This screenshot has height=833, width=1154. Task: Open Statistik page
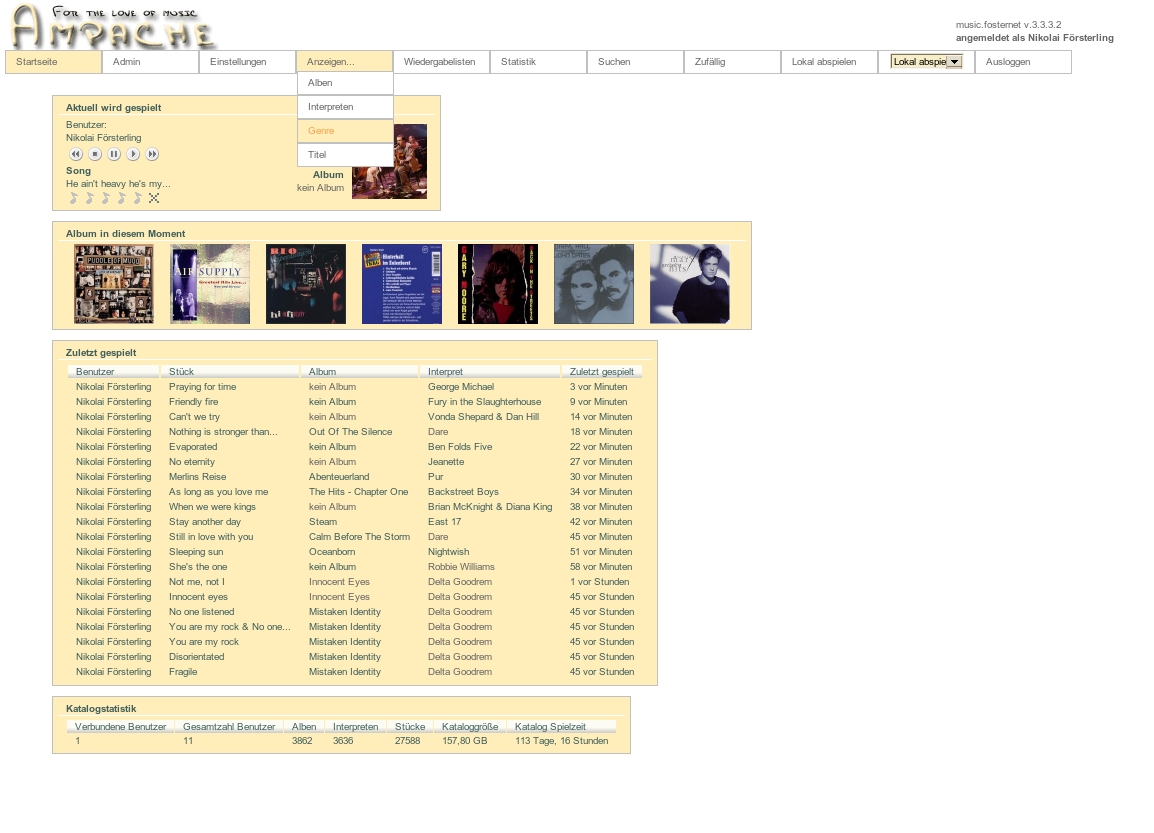click(539, 62)
